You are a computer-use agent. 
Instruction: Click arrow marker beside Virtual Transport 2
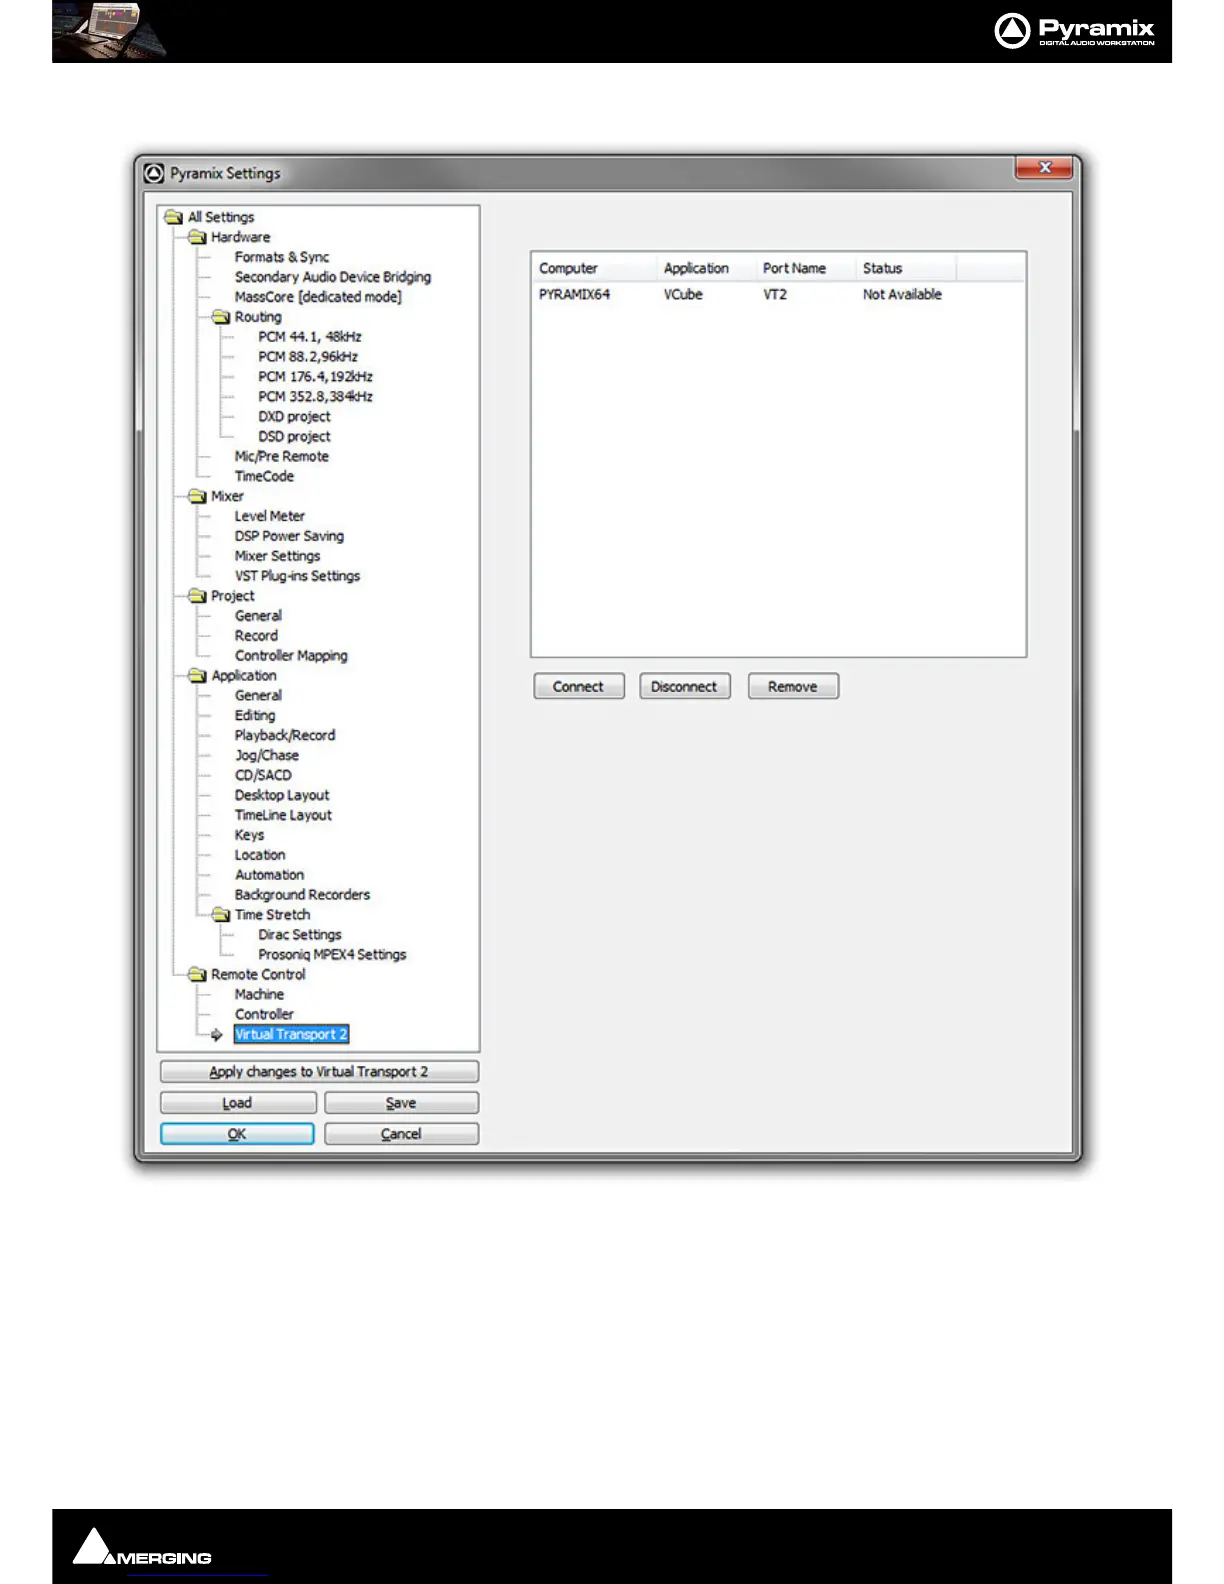pos(216,1035)
